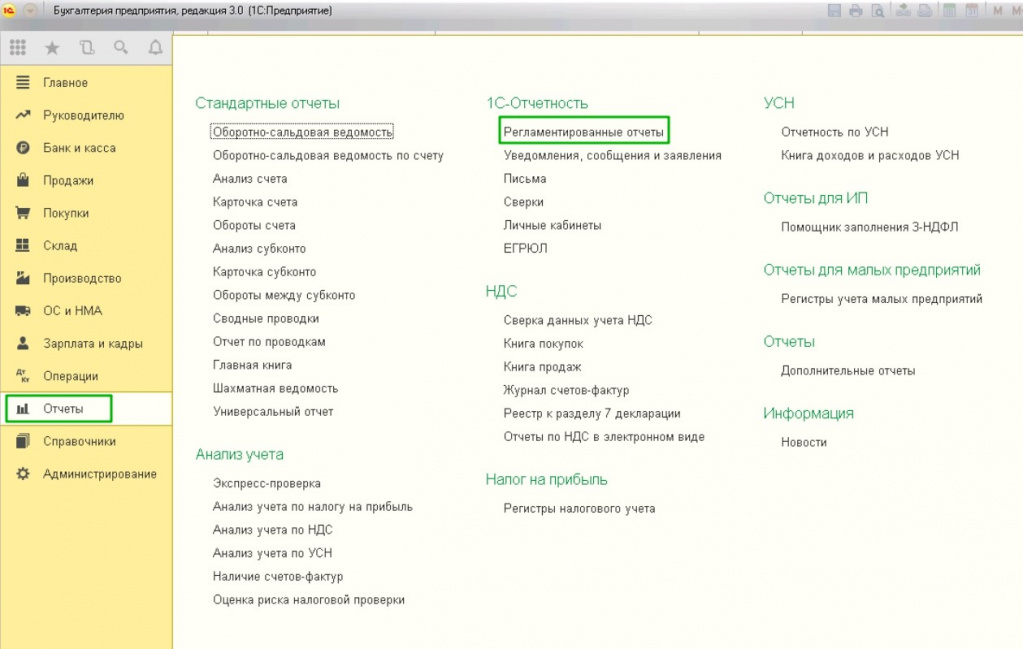Viewport: 1023px width, 649px height.
Task: Open Книга доходов и расходов УСН
Action: (870, 155)
